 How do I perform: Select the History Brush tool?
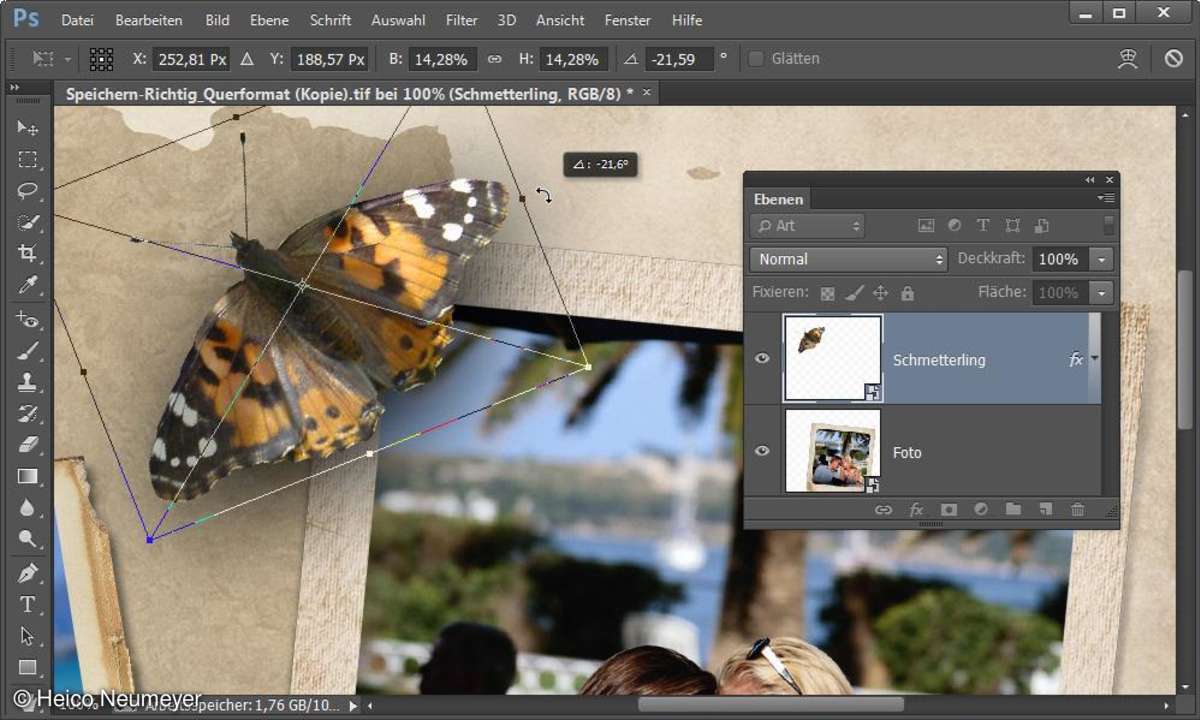(27, 413)
